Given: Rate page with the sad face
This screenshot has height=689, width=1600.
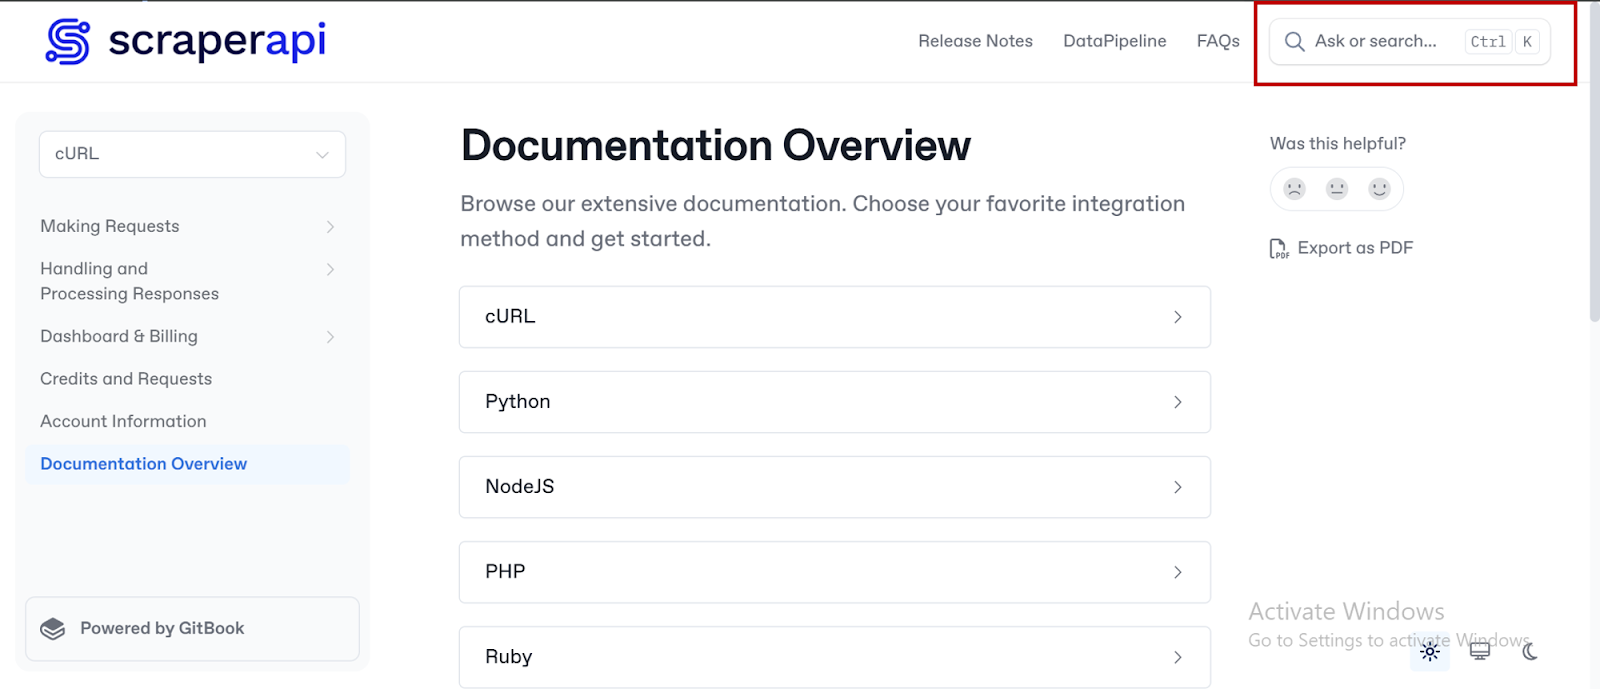Looking at the screenshot, I should tap(1295, 189).
